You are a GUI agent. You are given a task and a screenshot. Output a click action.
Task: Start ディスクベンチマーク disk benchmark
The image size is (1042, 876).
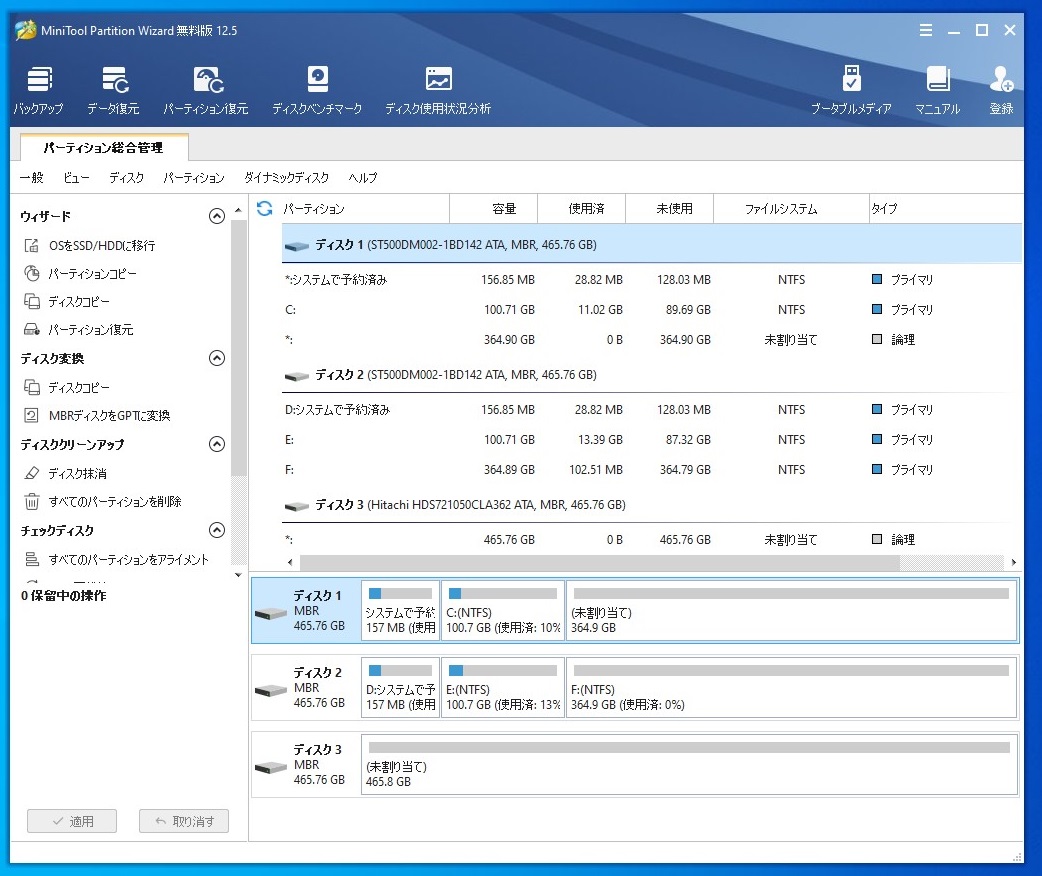(x=317, y=90)
